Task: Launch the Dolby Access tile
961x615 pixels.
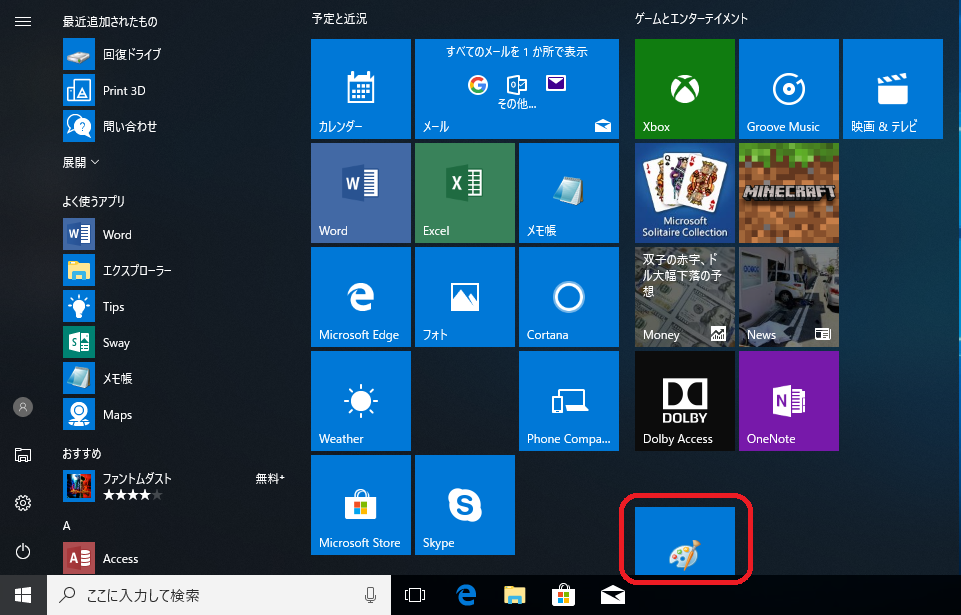Action: [x=685, y=401]
